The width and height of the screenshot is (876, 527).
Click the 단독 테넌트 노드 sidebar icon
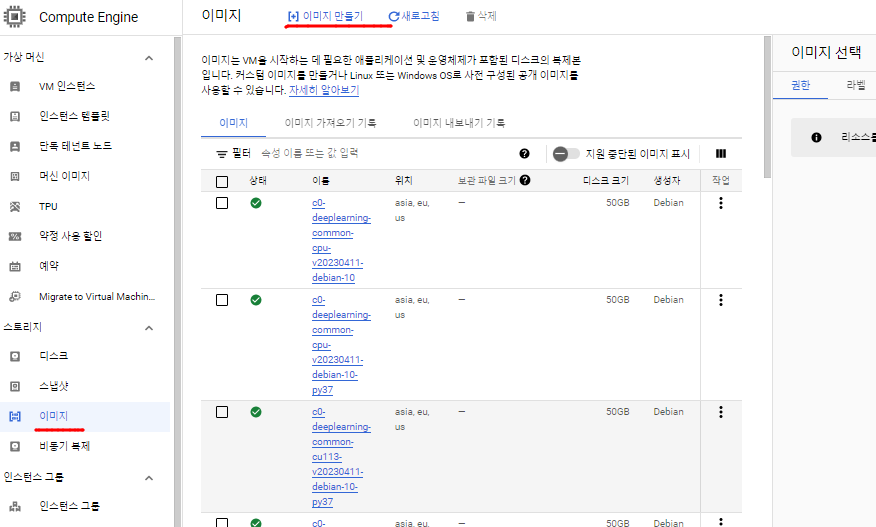15,146
